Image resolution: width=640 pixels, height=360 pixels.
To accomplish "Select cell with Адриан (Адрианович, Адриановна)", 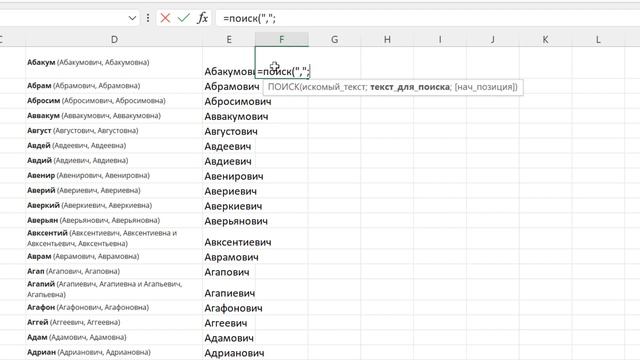I will [114, 352].
